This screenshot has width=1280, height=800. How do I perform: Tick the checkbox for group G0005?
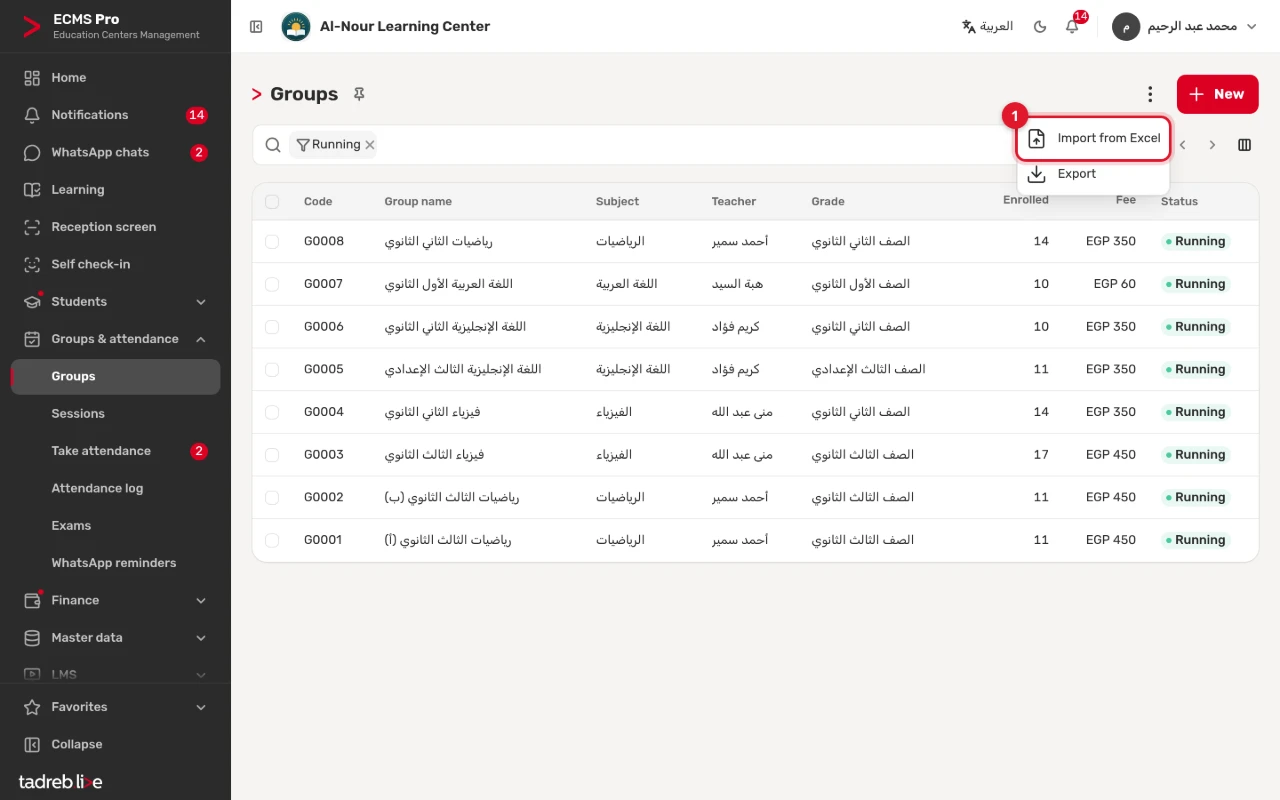pyautogui.click(x=272, y=370)
